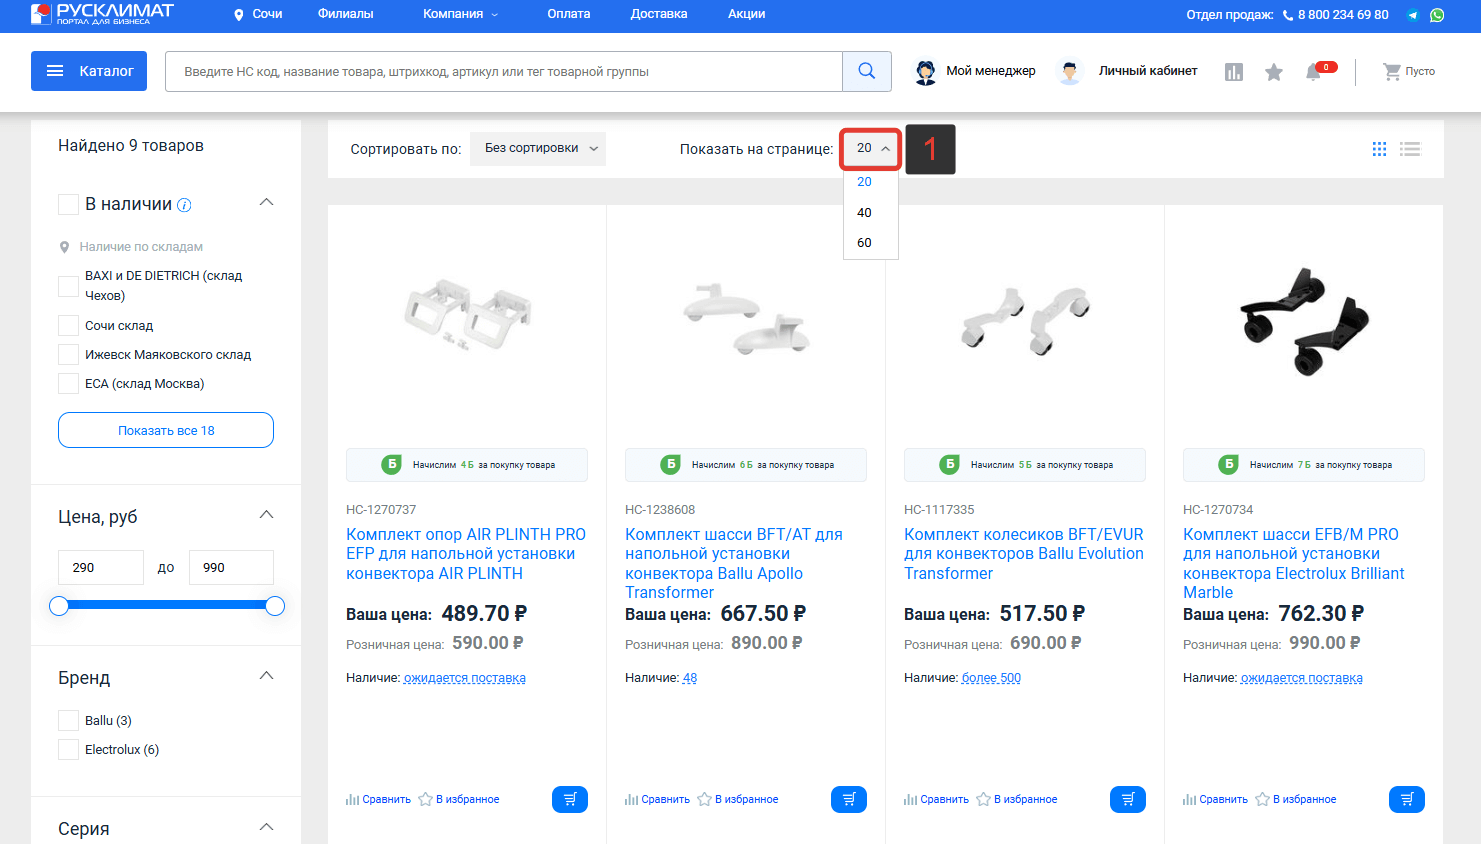Image resolution: width=1481 pixels, height=844 pixels.
Task: Click the minimum price field 290
Action: tap(101, 567)
